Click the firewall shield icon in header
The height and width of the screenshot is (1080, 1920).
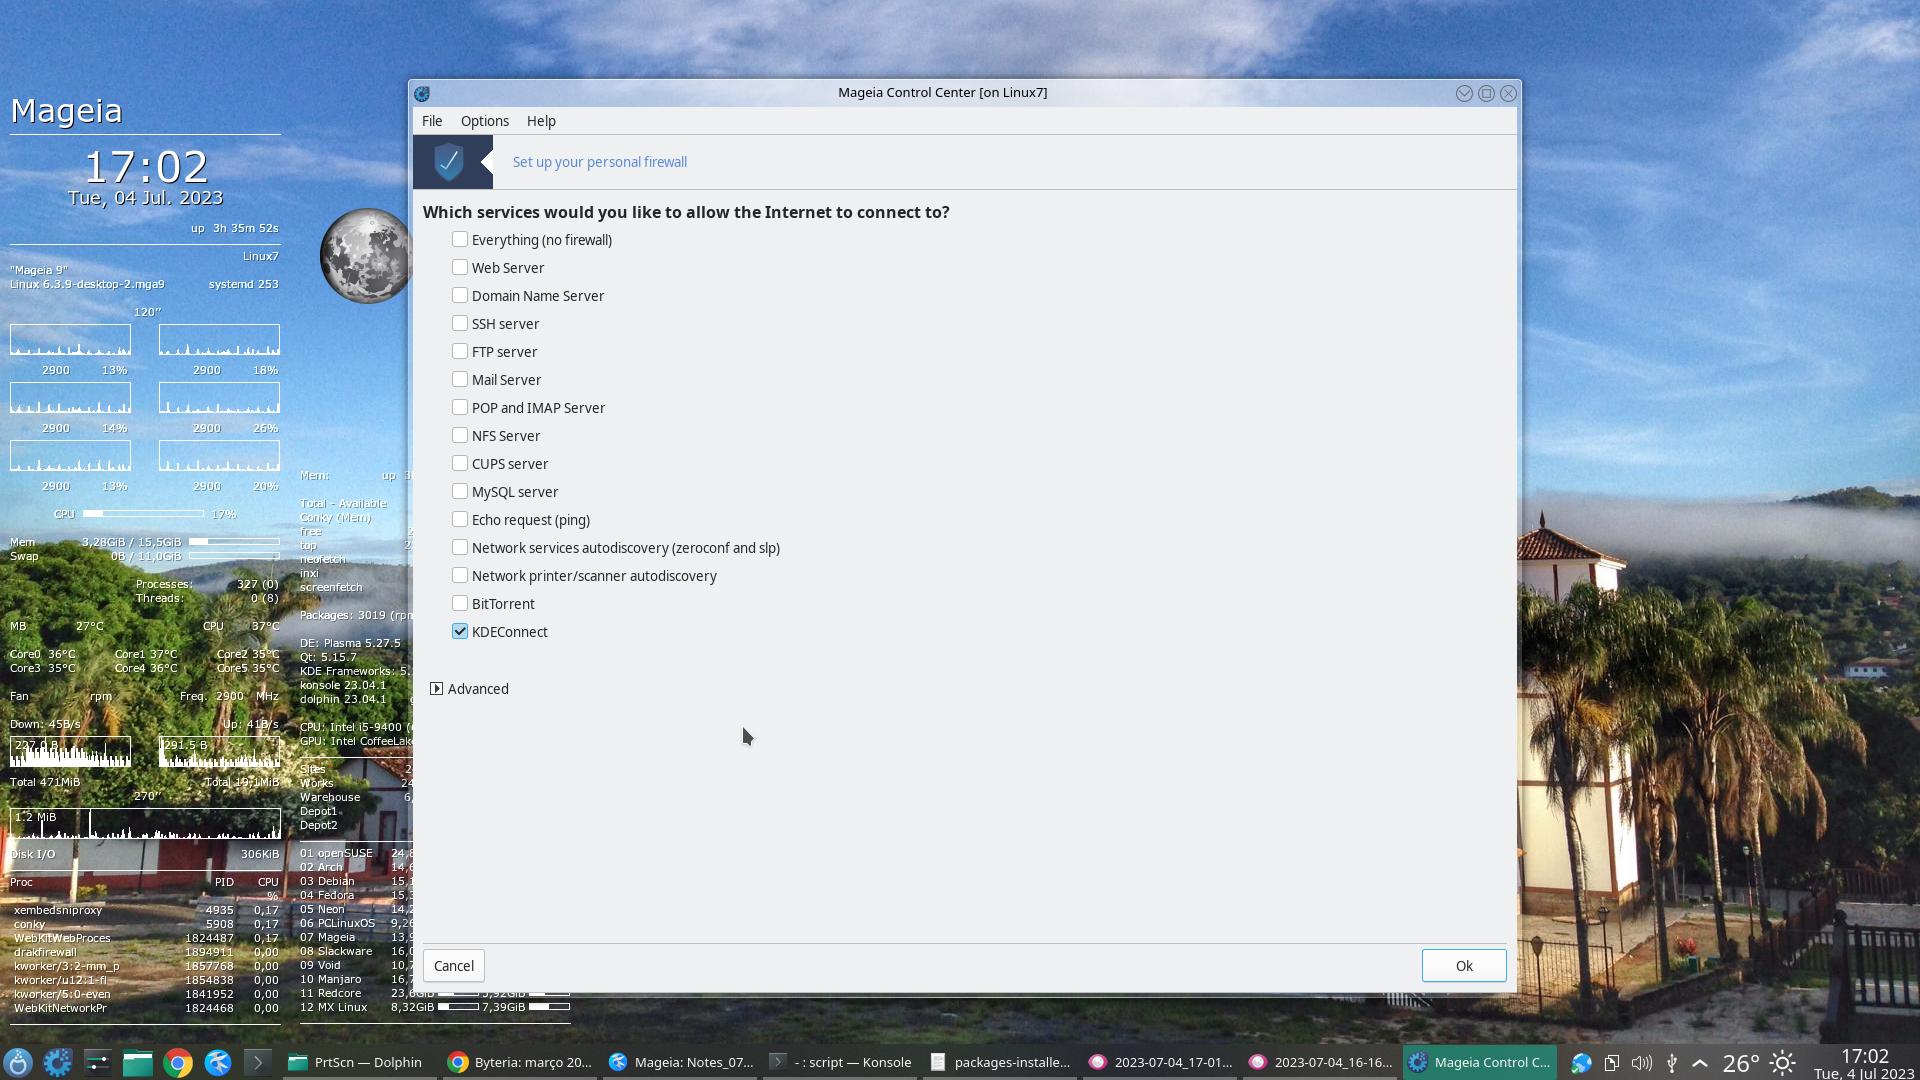(x=450, y=162)
